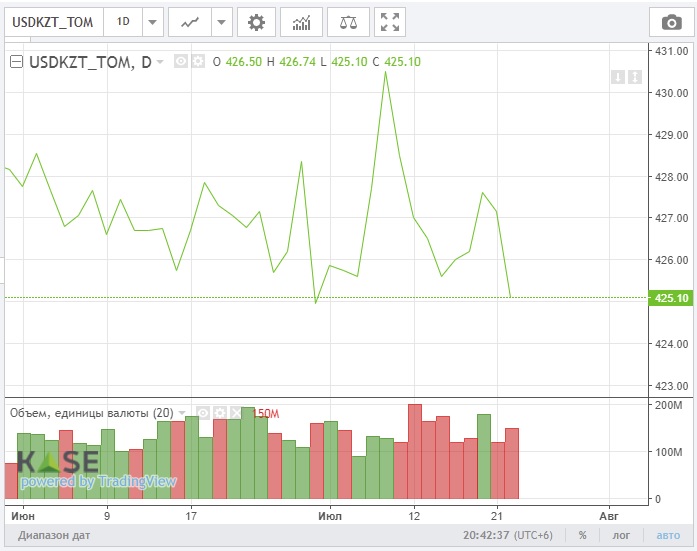Open the powered by TradingView link
Screen dimensions: 697x551
[x=98, y=481]
